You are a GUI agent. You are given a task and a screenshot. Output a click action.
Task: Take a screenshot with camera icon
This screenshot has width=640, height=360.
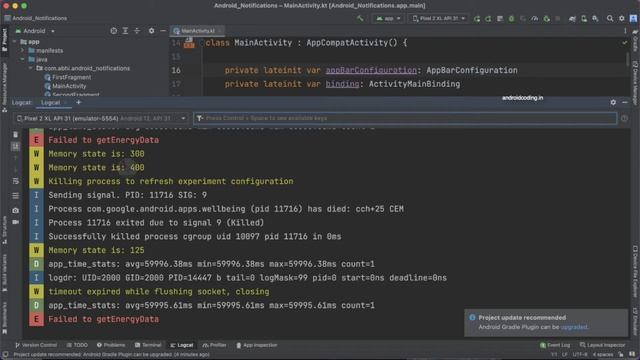point(16,210)
